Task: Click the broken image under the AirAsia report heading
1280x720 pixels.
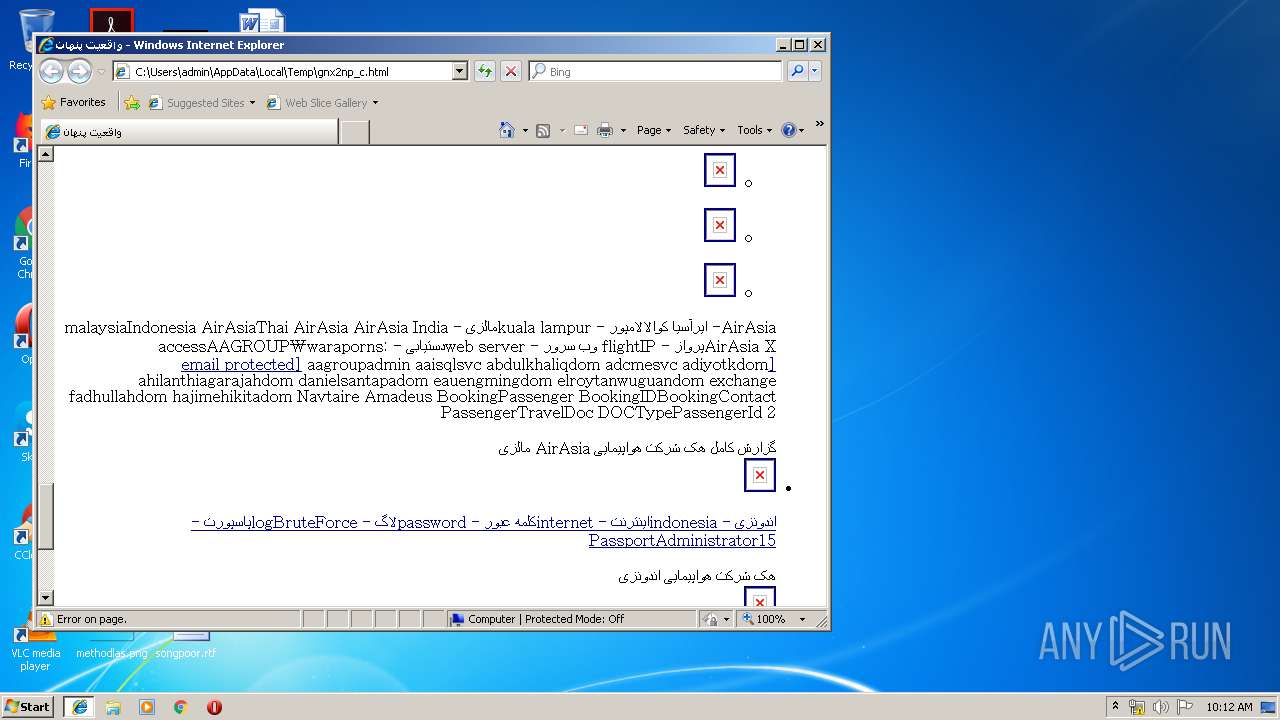Action: (760, 475)
